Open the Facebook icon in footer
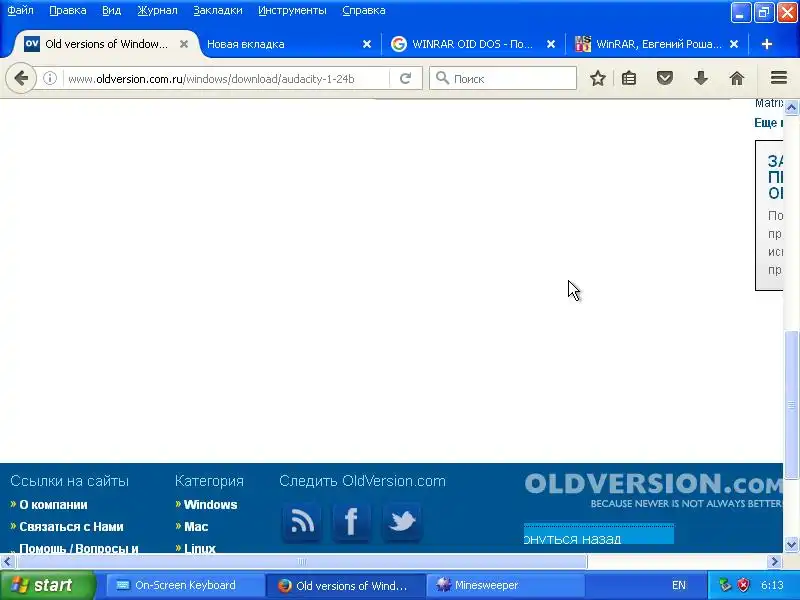The image size is (800, 600). tap(352, 522)
